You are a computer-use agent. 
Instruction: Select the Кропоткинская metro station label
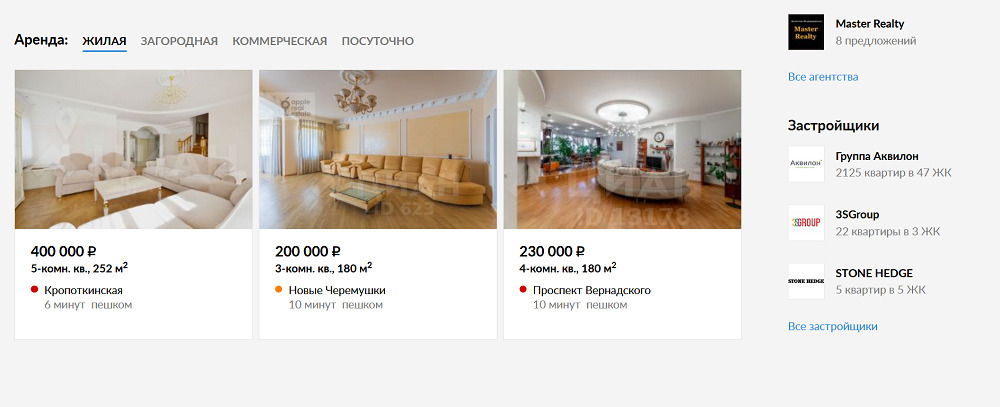coord(84,290)
